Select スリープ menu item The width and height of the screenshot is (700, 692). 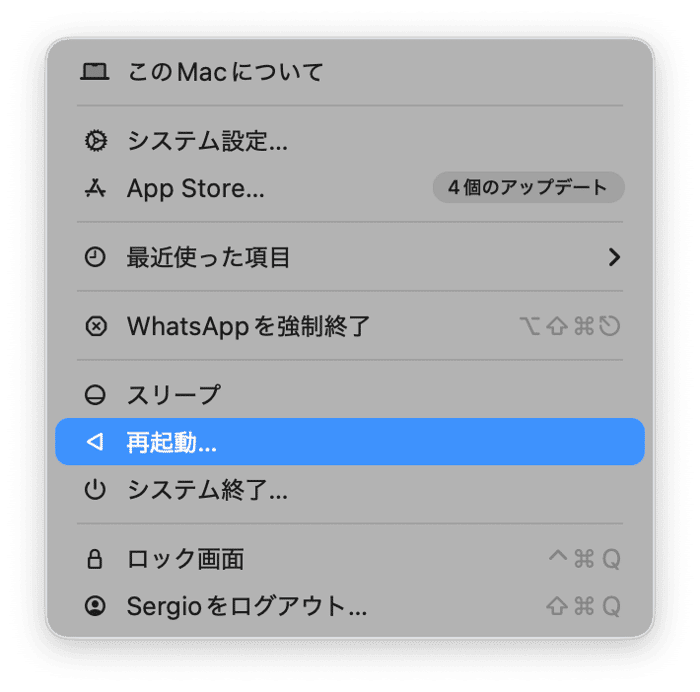pos(173,395)
